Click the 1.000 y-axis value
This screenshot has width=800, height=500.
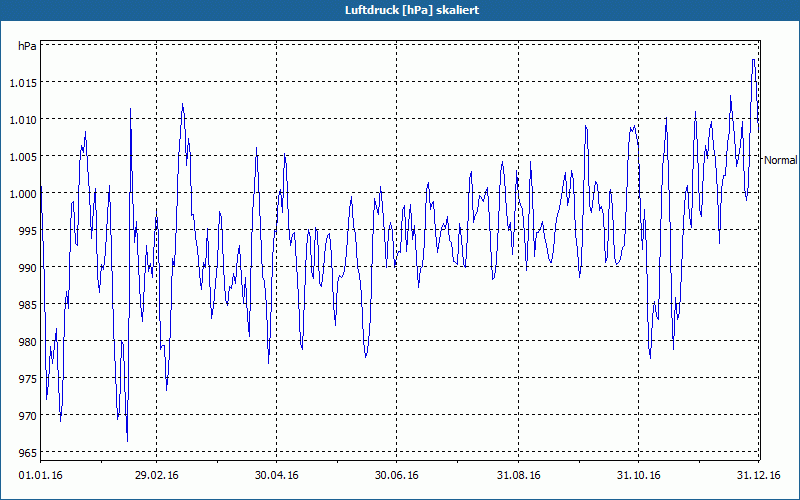point(23,193)
